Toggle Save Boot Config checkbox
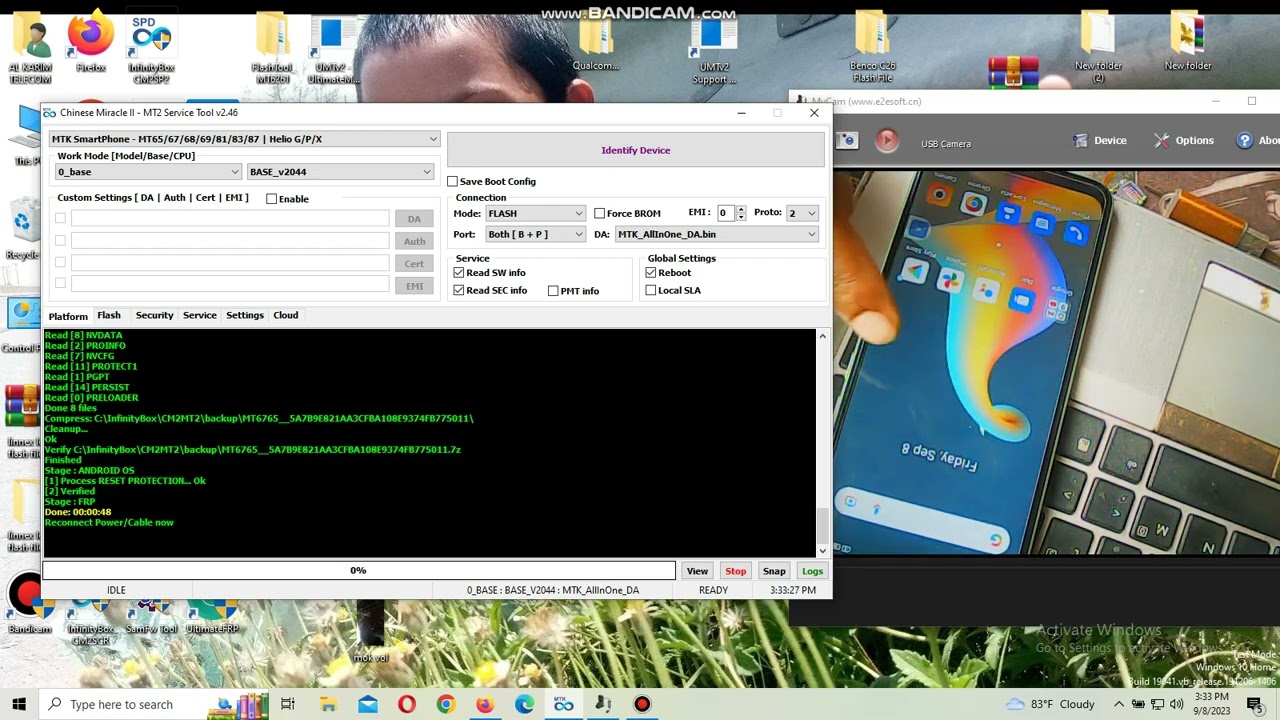 coord(453,181)
